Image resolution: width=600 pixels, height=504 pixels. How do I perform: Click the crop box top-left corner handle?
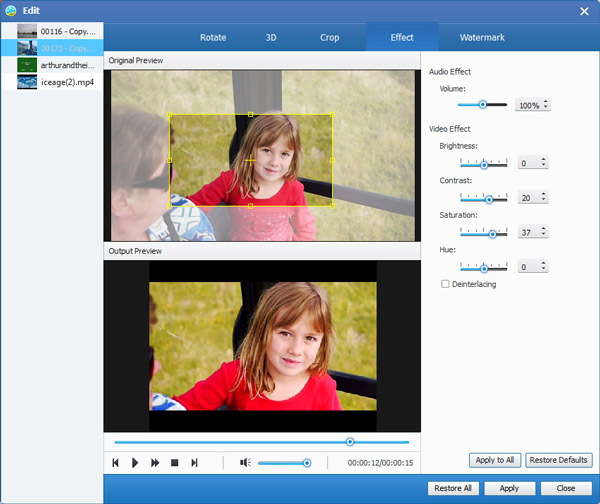[x=170, y=114]
